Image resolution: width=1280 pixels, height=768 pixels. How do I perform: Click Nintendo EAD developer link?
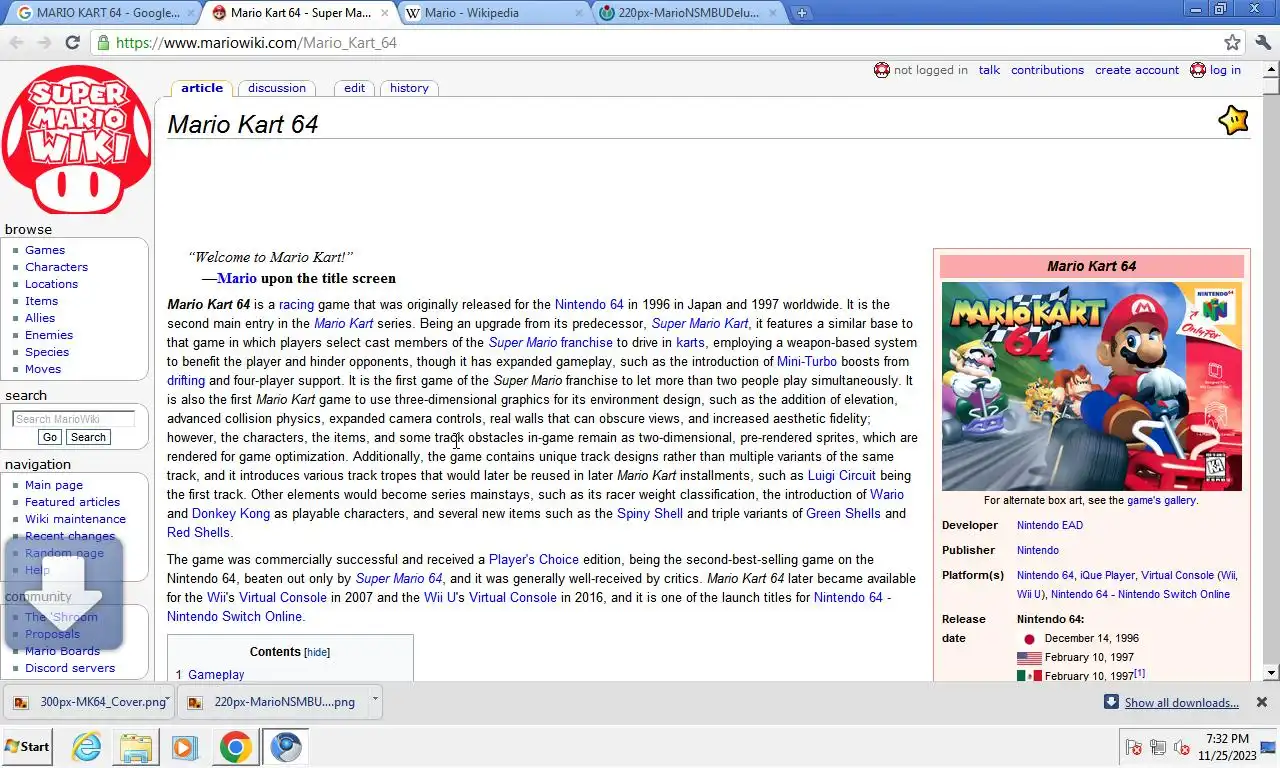(1050, 525)
